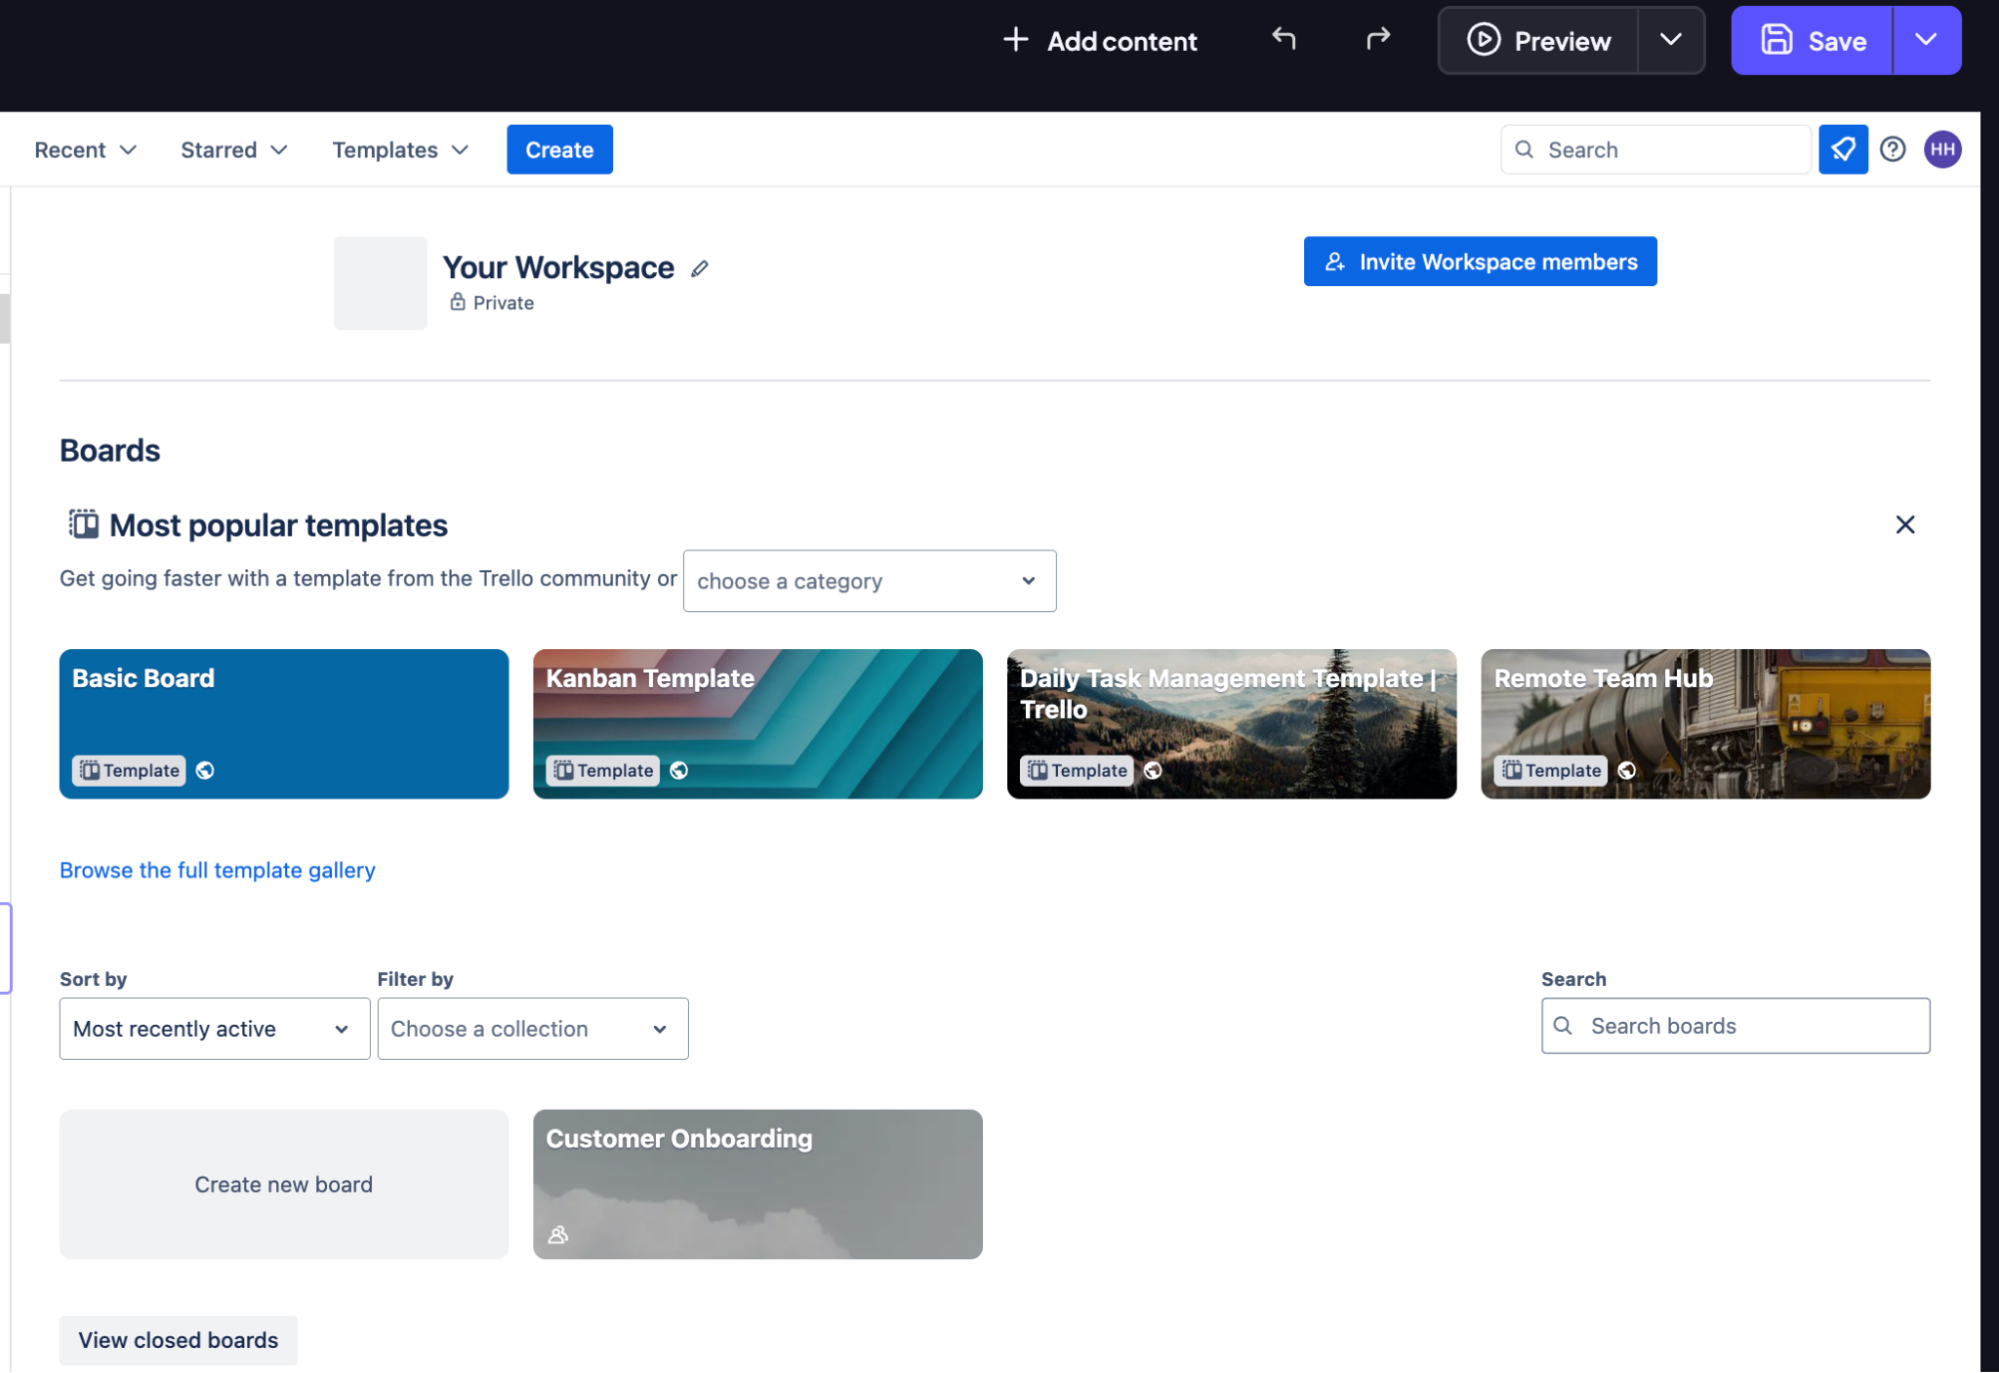Open the Recent menu
The width and height of the screenshot is (1999, 1373).
click(85, 150)
